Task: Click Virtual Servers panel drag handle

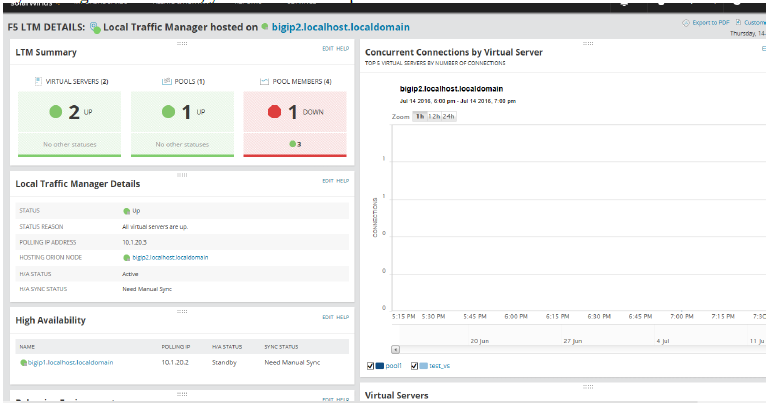Action: click(588, 387)
